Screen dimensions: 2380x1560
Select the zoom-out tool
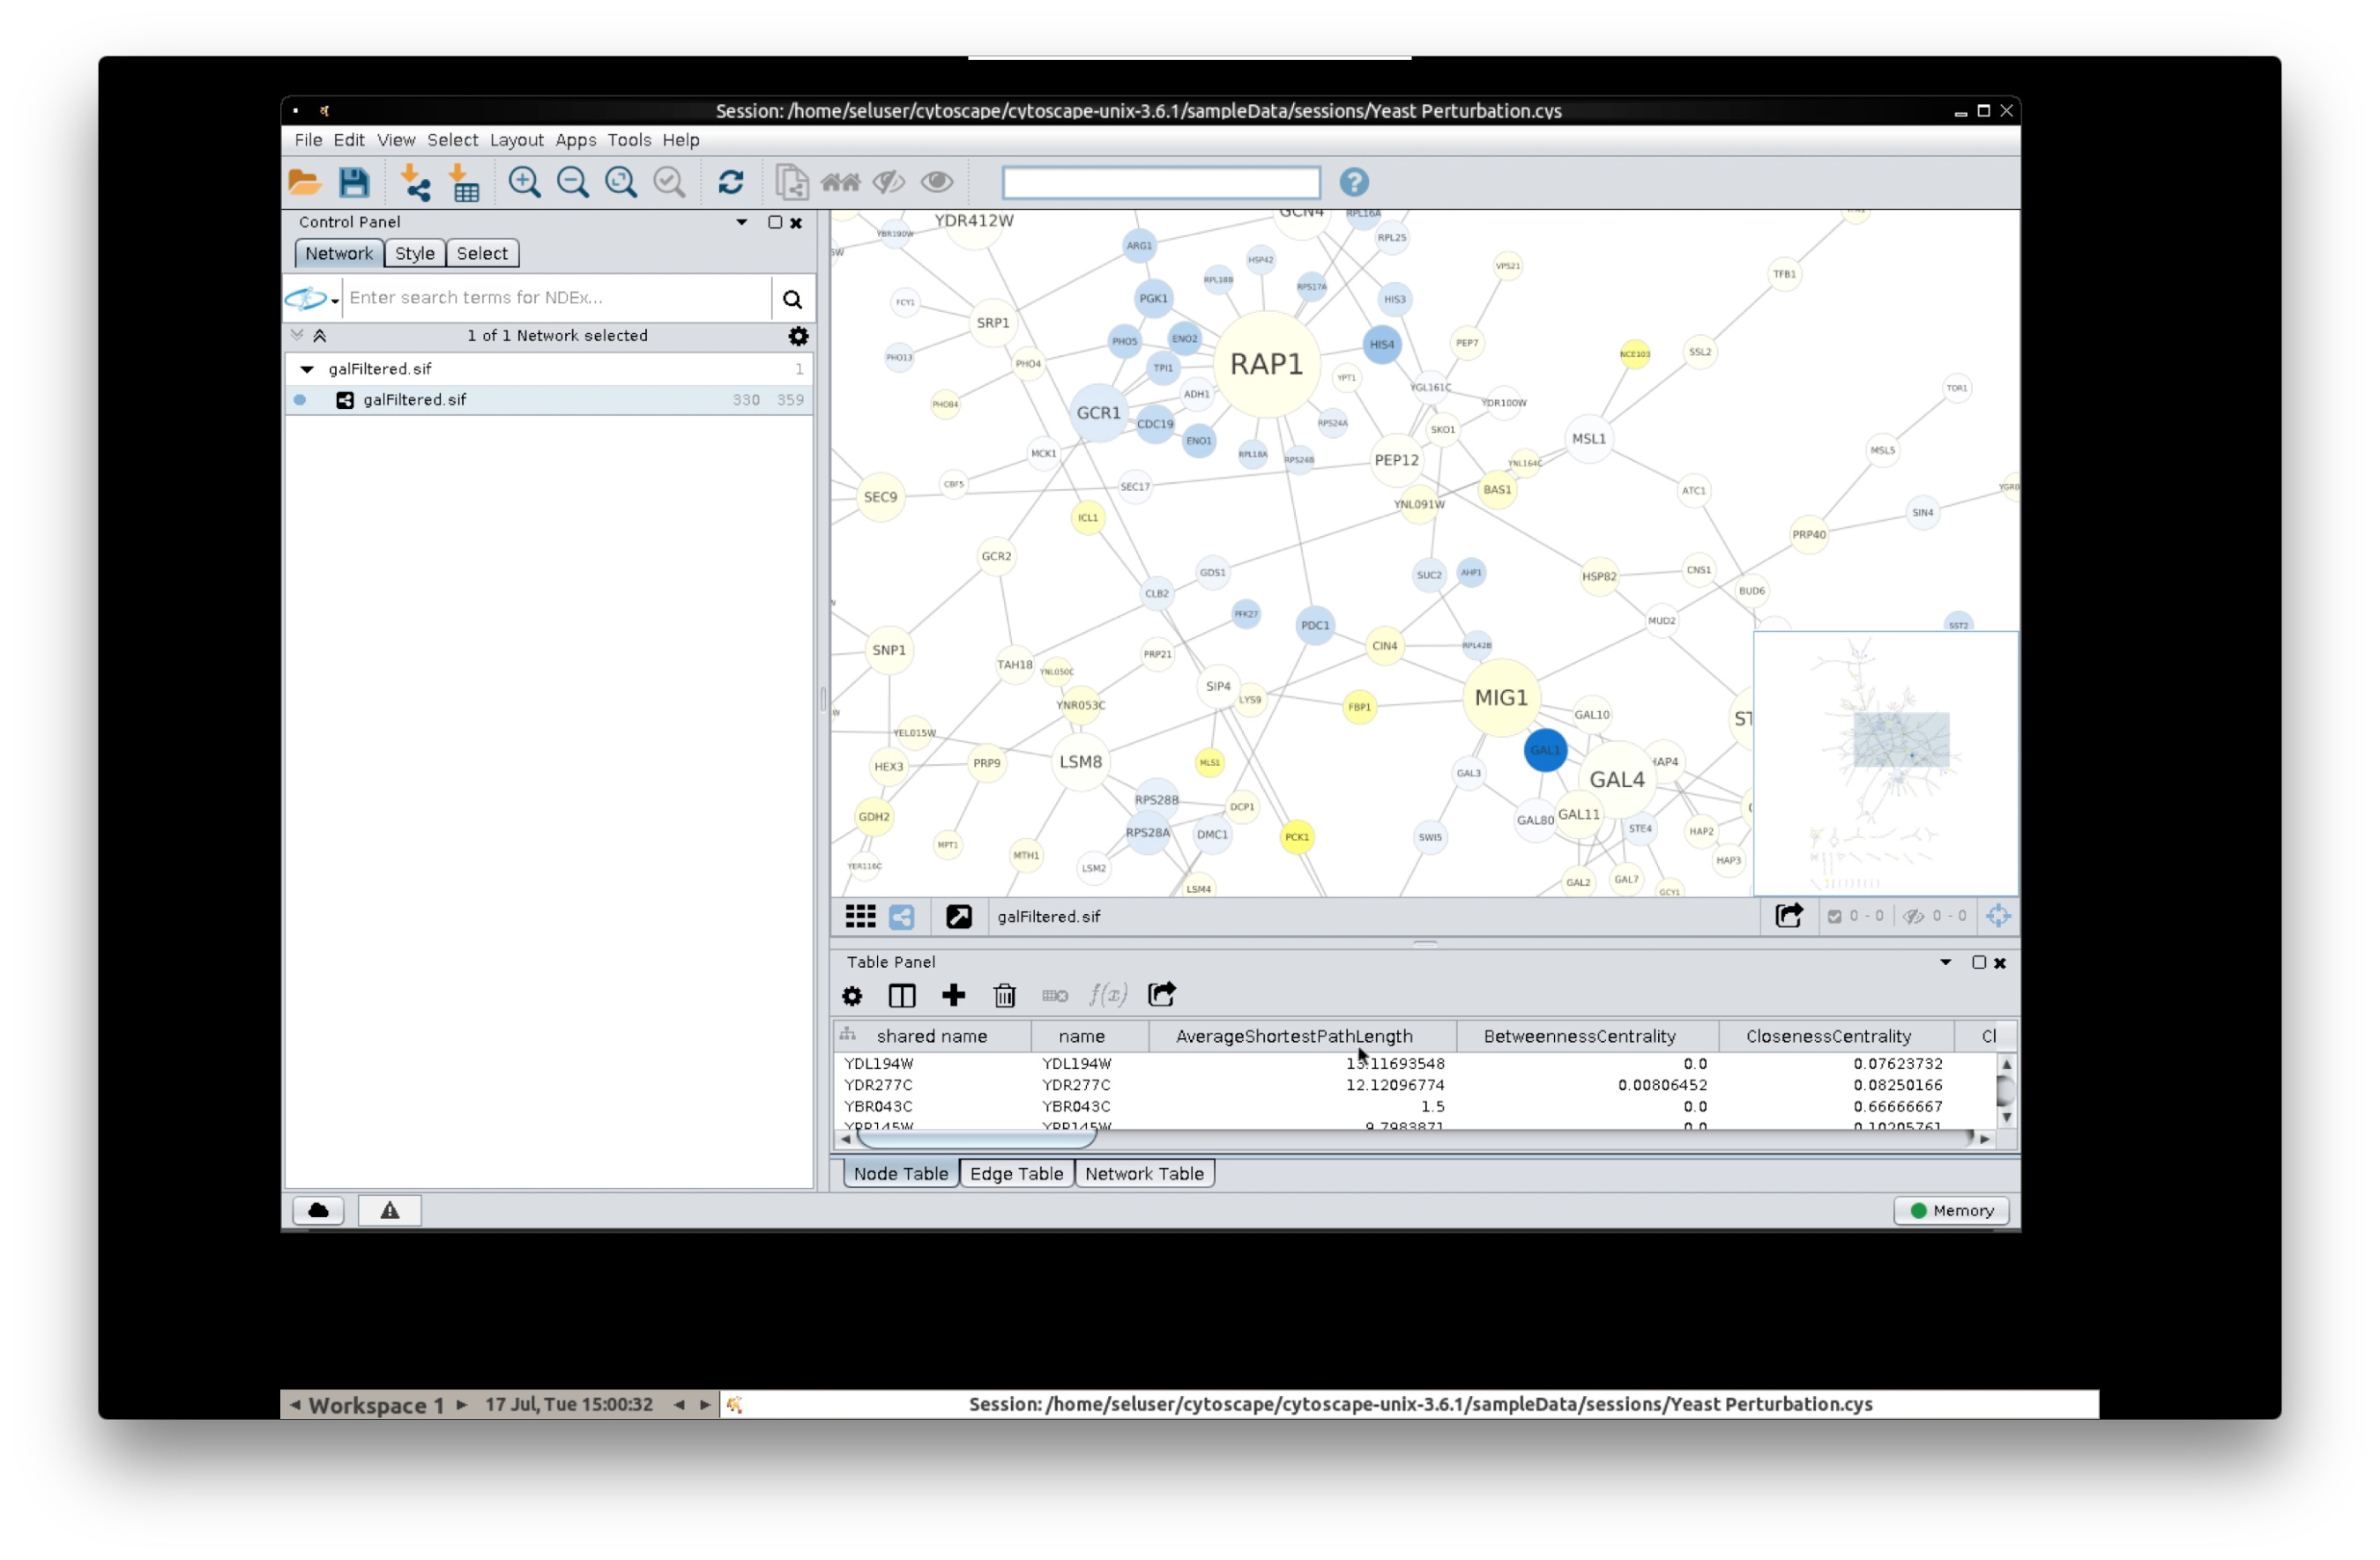(569, 181)
